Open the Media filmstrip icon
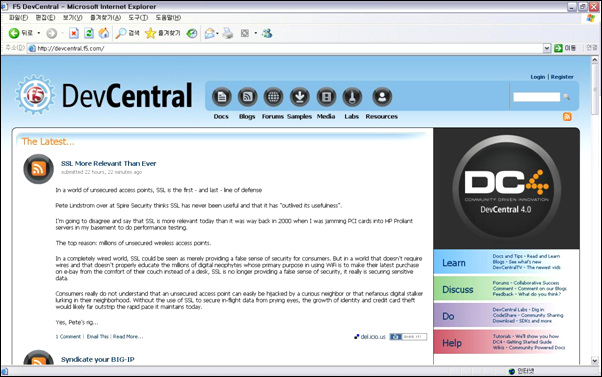 point(326,97)
